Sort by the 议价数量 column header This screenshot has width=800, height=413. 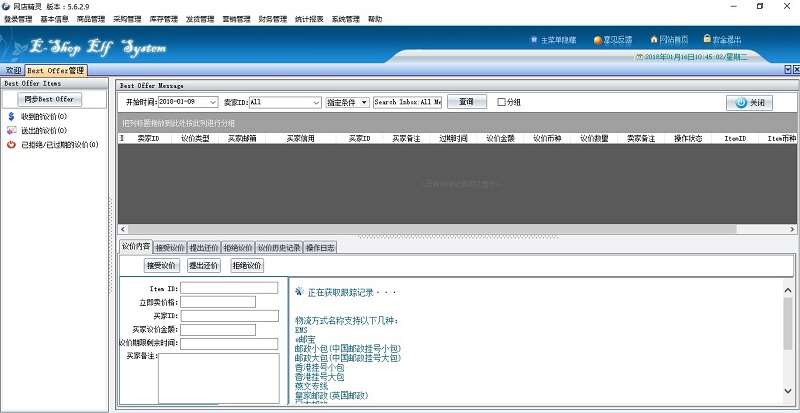[x=594, y=138]
